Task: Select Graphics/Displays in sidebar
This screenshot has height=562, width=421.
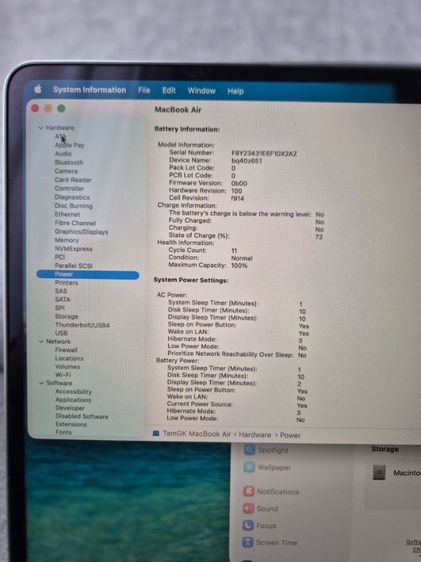Action: 81,232
